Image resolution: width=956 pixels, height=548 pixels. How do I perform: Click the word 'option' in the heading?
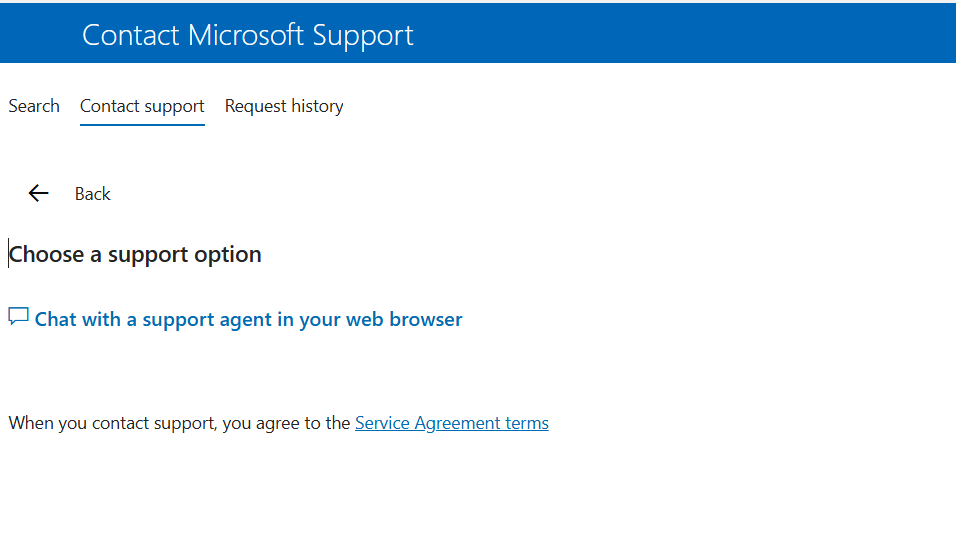point(228,254)
